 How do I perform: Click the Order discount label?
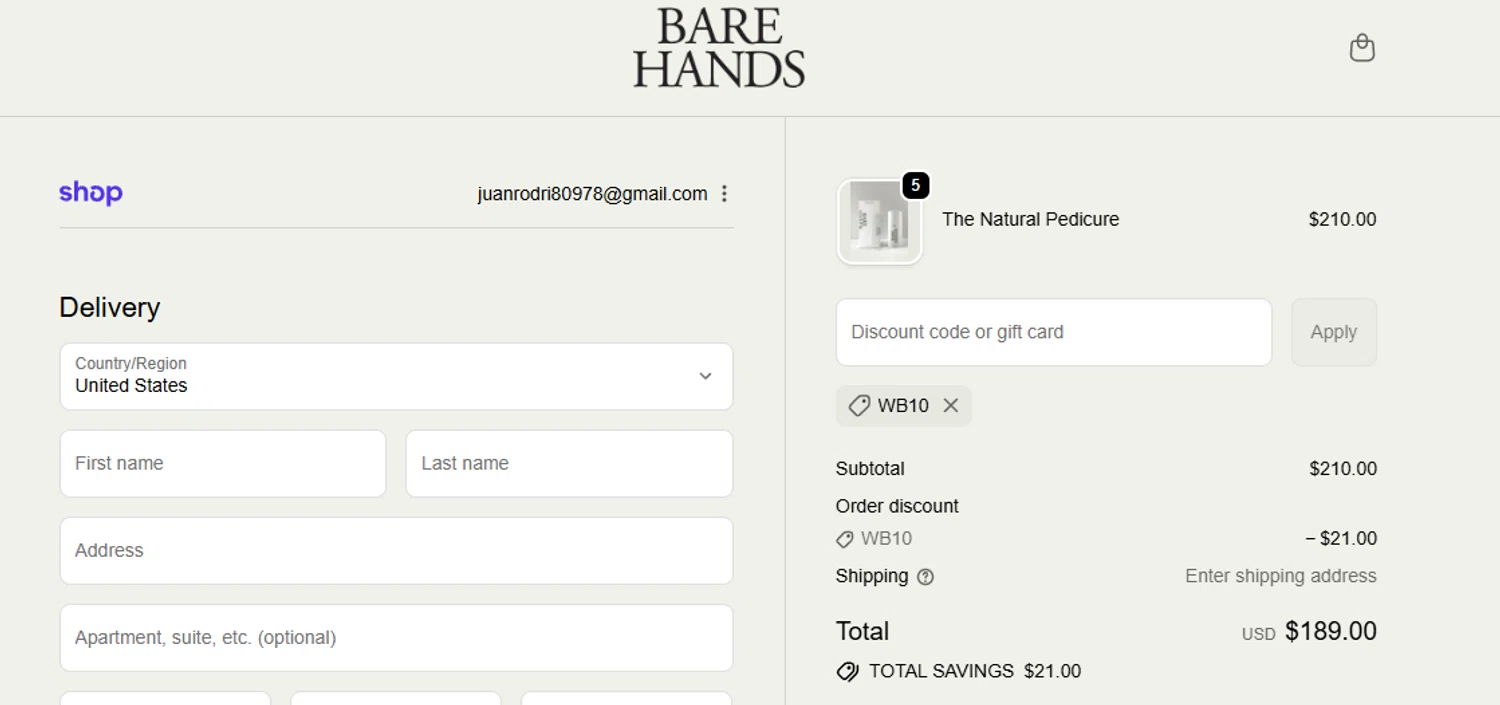pos(897,506)
